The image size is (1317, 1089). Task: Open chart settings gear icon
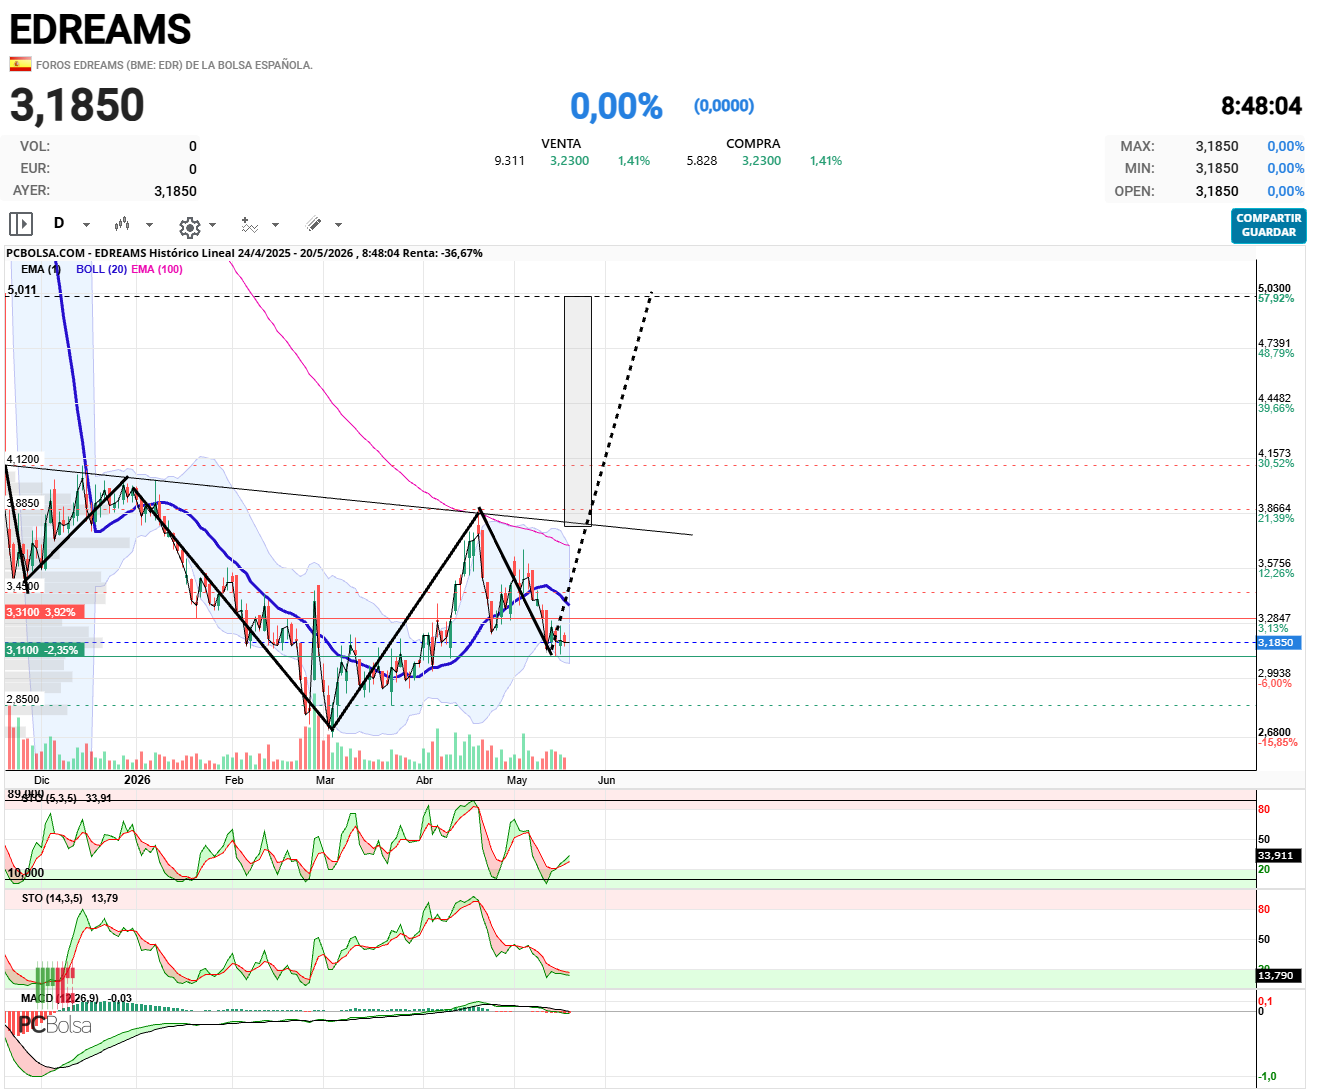click(x=189, y=226)
